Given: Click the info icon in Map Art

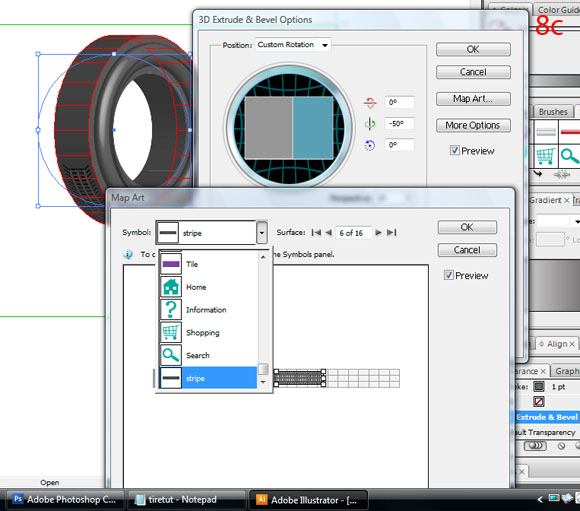Looking at the screenshot, I should [x=128, y=255].
